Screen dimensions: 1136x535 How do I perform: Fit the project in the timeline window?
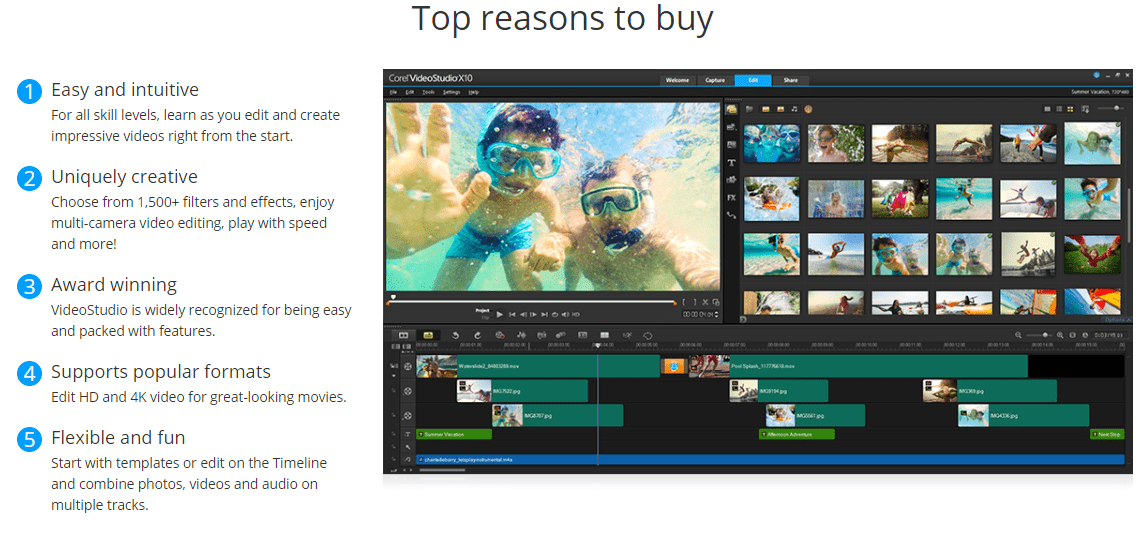coord(1072,335)
